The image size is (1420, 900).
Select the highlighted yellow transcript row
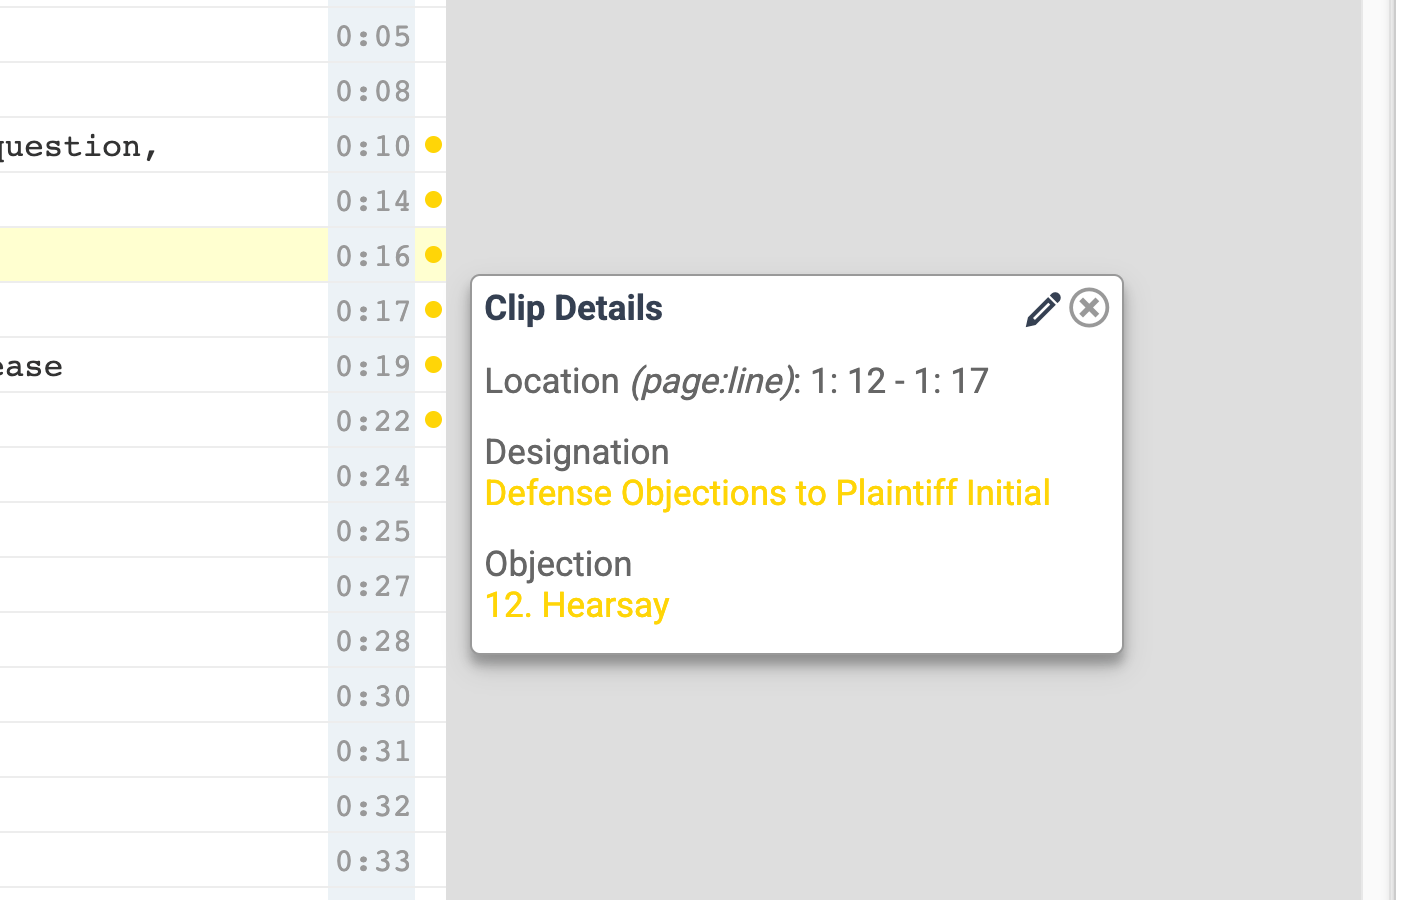[x=160, y=255]
